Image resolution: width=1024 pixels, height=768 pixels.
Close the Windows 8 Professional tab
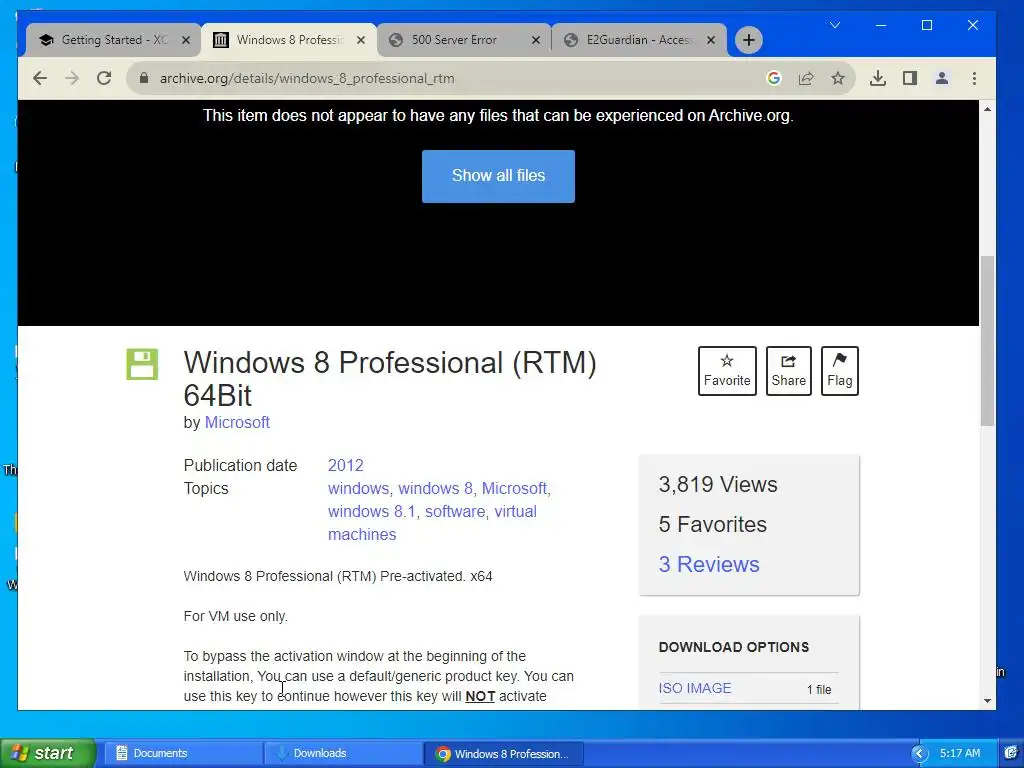point(360,40)
